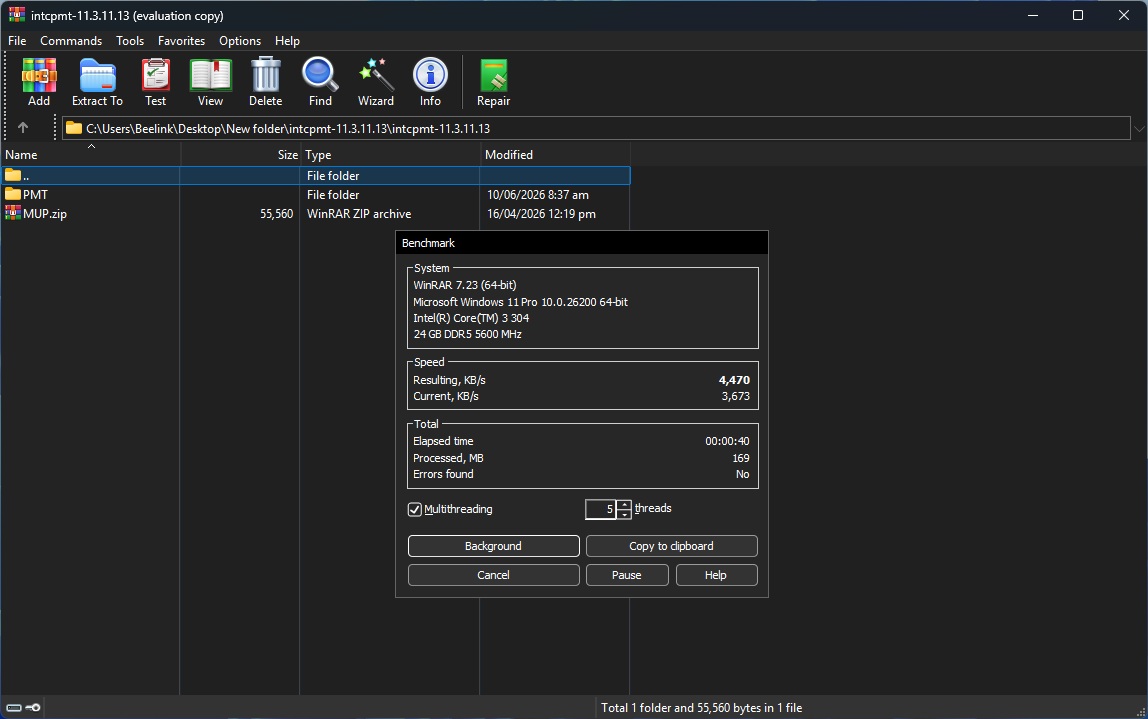Click the address bar path field
Image resolution: width=1148 pixels, height=719 pixels.
pyautogui.click(x=596, y=128)
